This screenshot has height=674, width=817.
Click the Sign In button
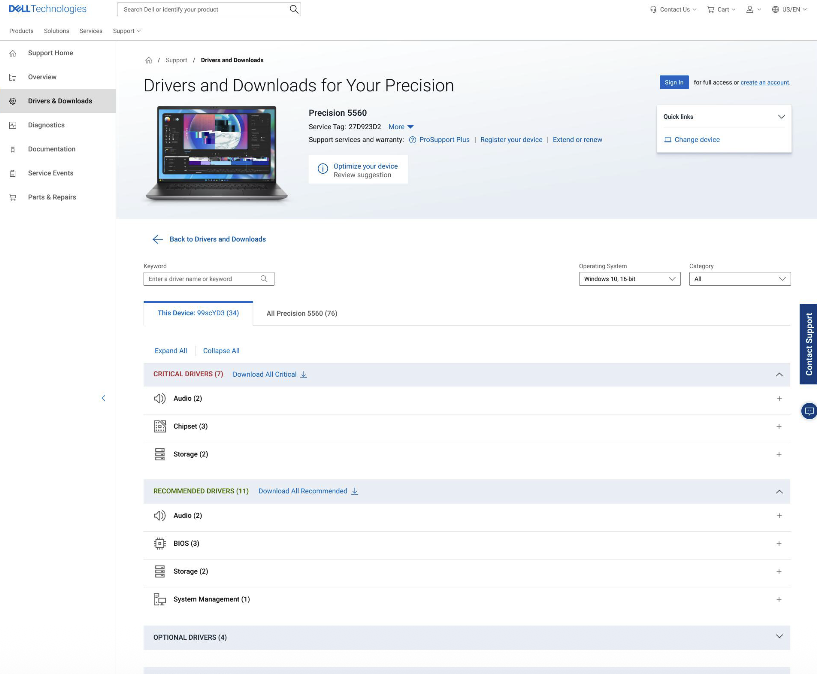point(674,82)
